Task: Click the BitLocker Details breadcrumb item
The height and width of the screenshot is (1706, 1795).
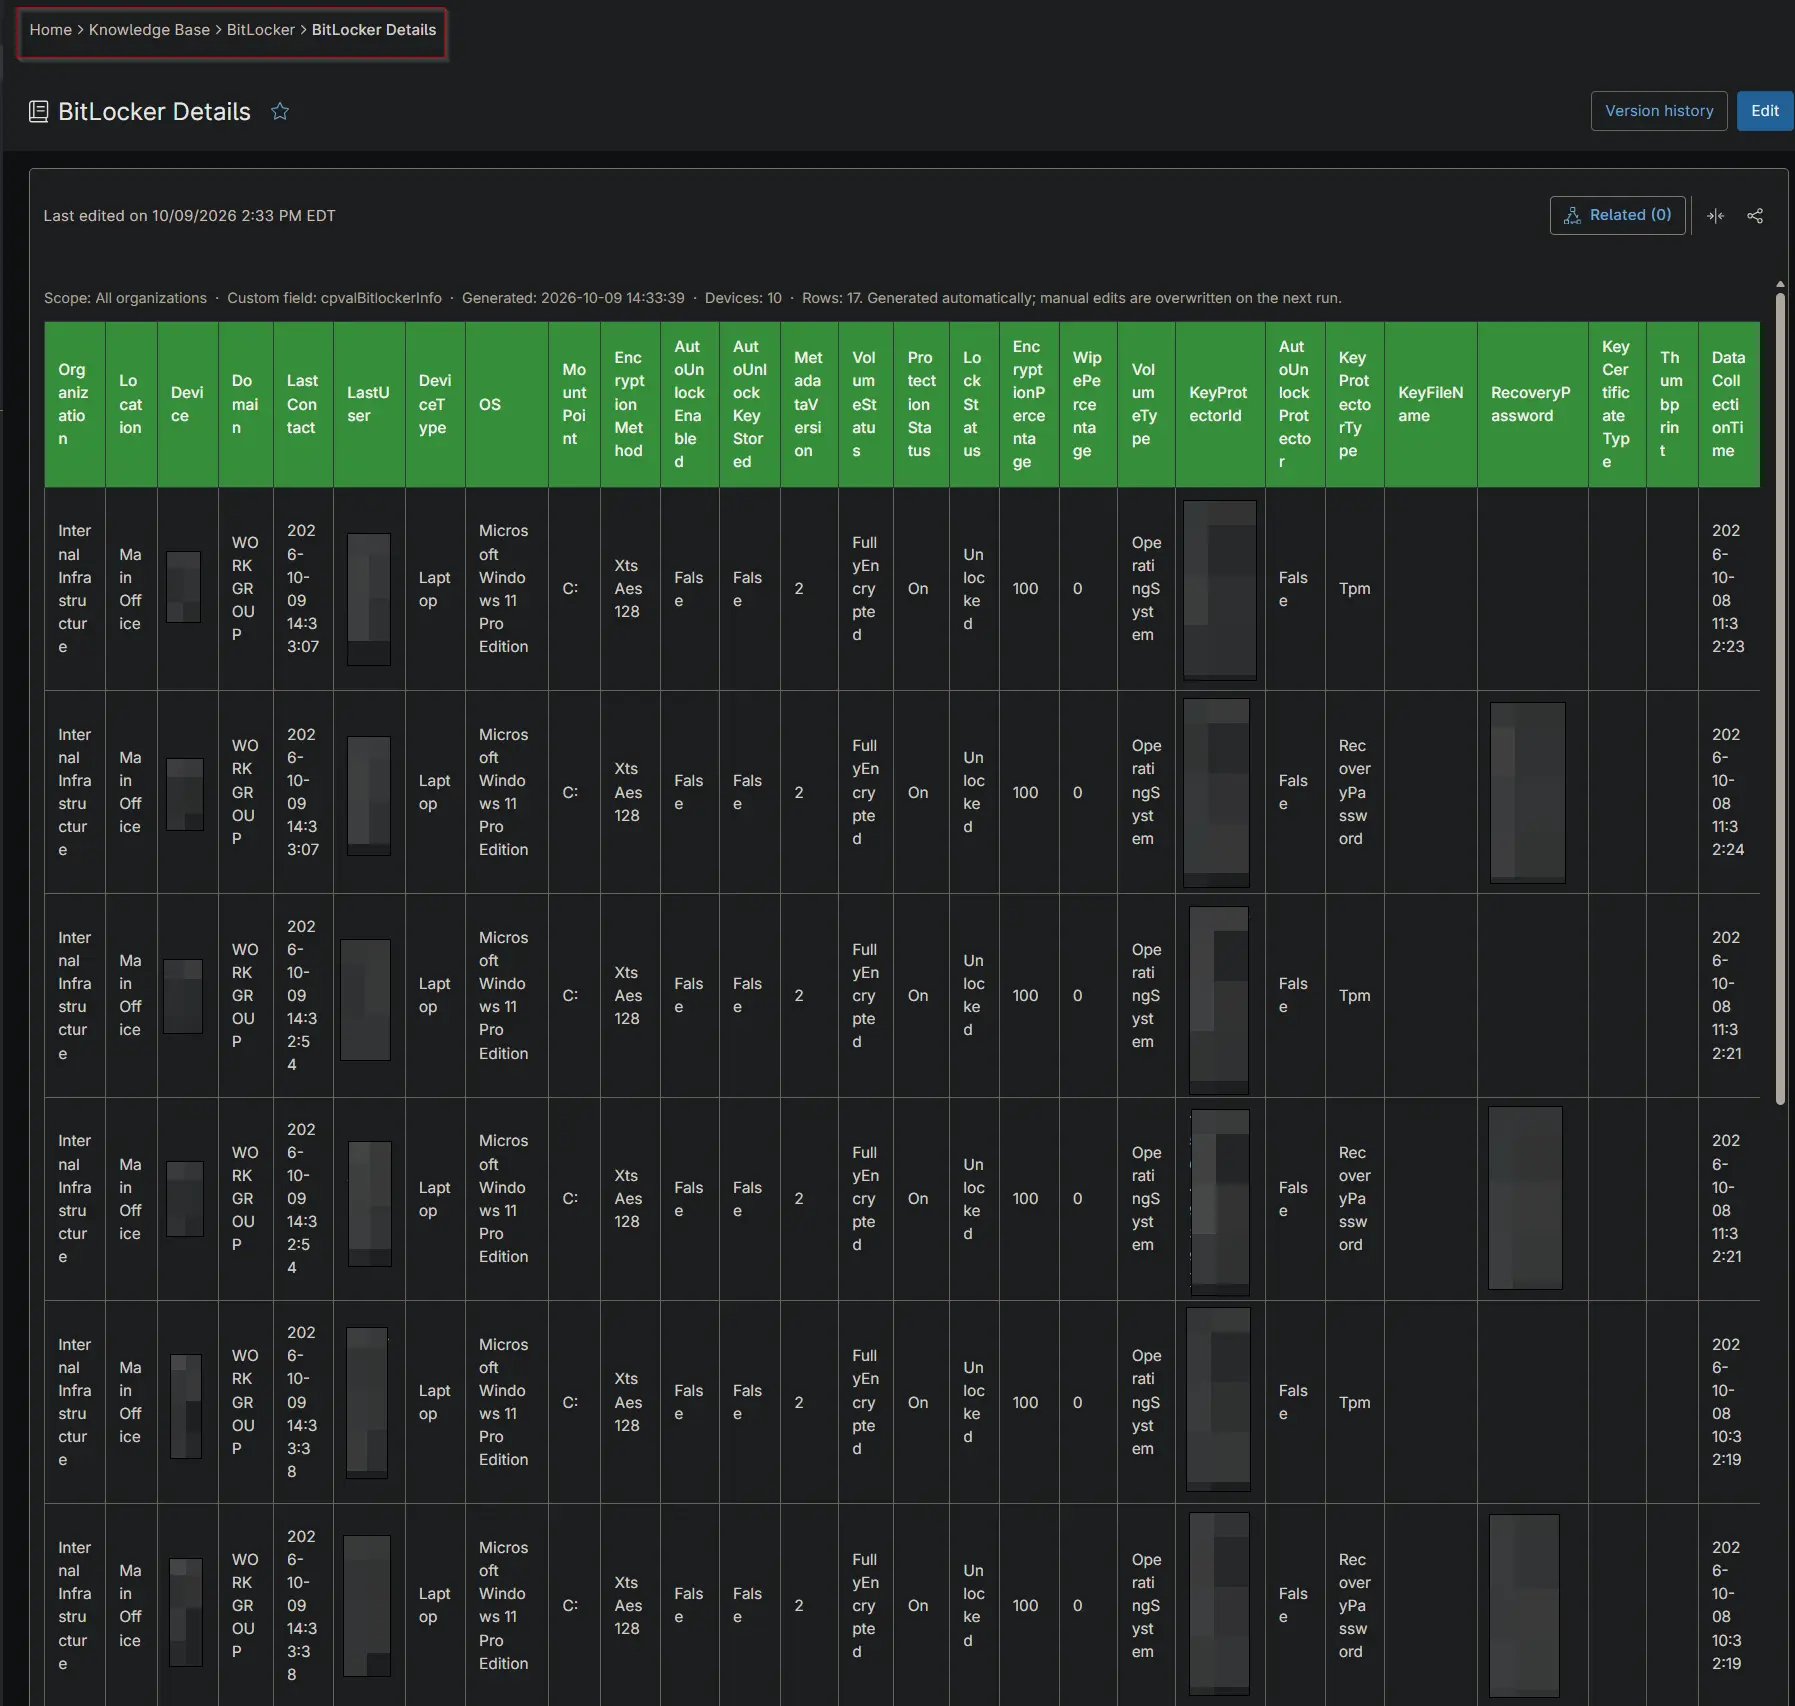Action: 374,30
